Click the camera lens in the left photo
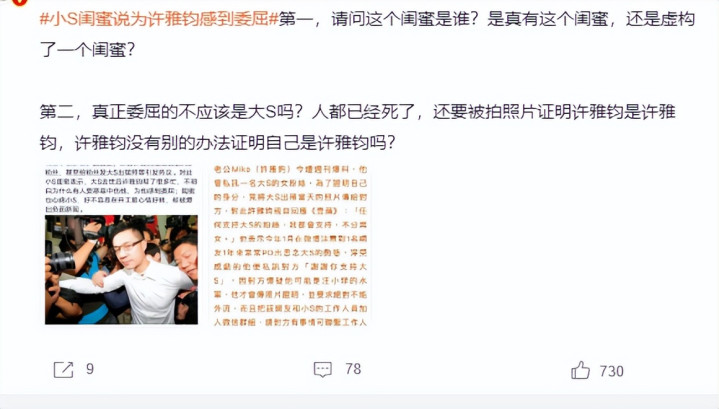Screen dimensions: 719x409 click(x=61, y=262)
